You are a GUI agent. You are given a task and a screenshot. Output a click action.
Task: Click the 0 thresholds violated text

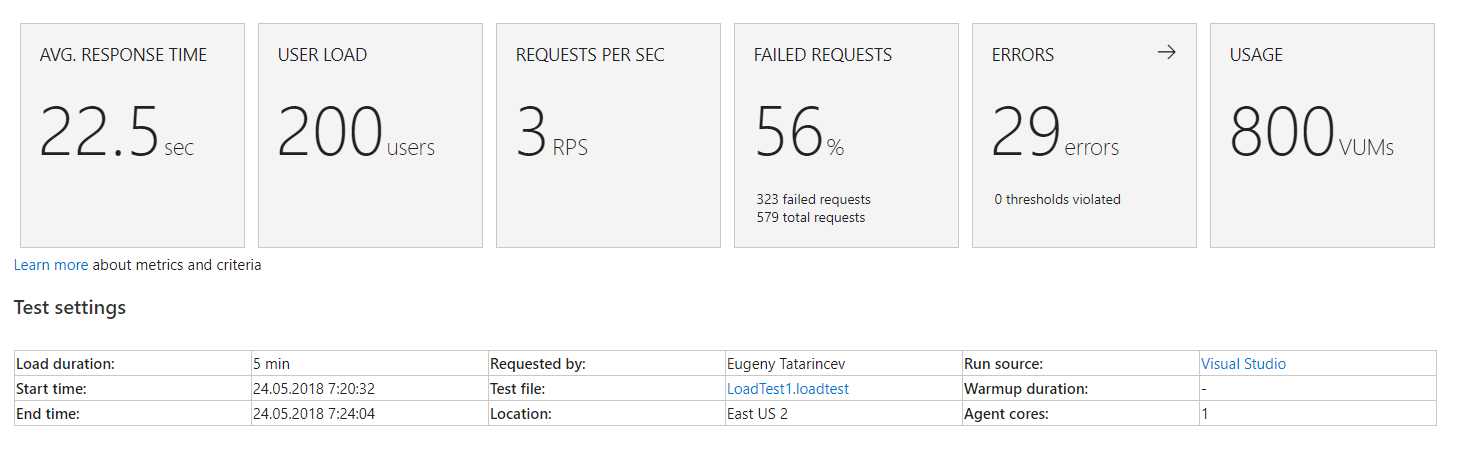click(1057, 199)
